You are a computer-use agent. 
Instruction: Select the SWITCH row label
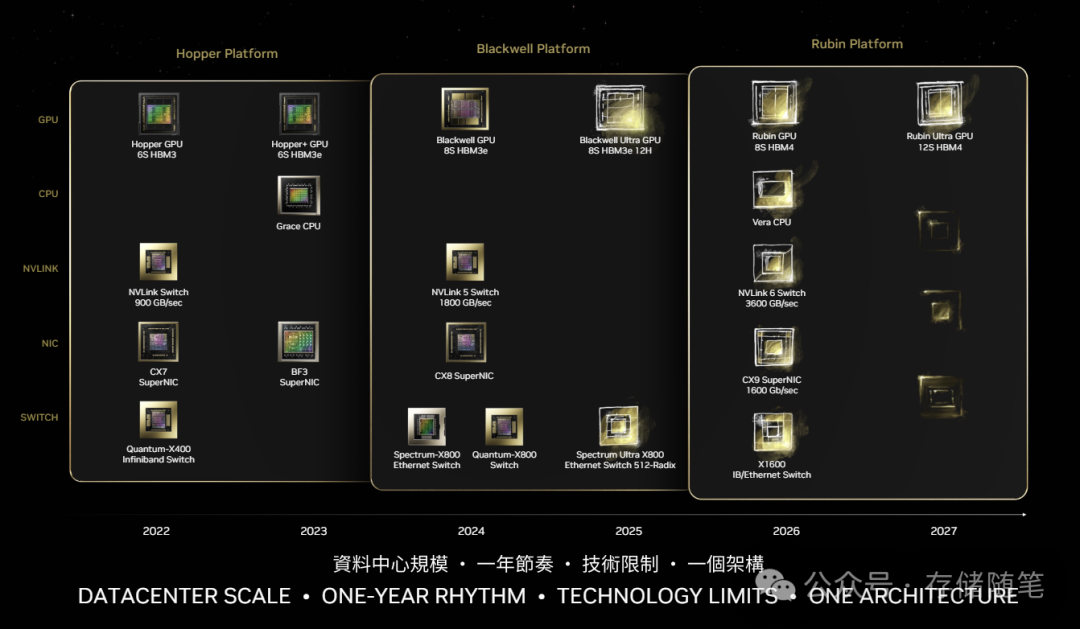click(x=39, y=417)
